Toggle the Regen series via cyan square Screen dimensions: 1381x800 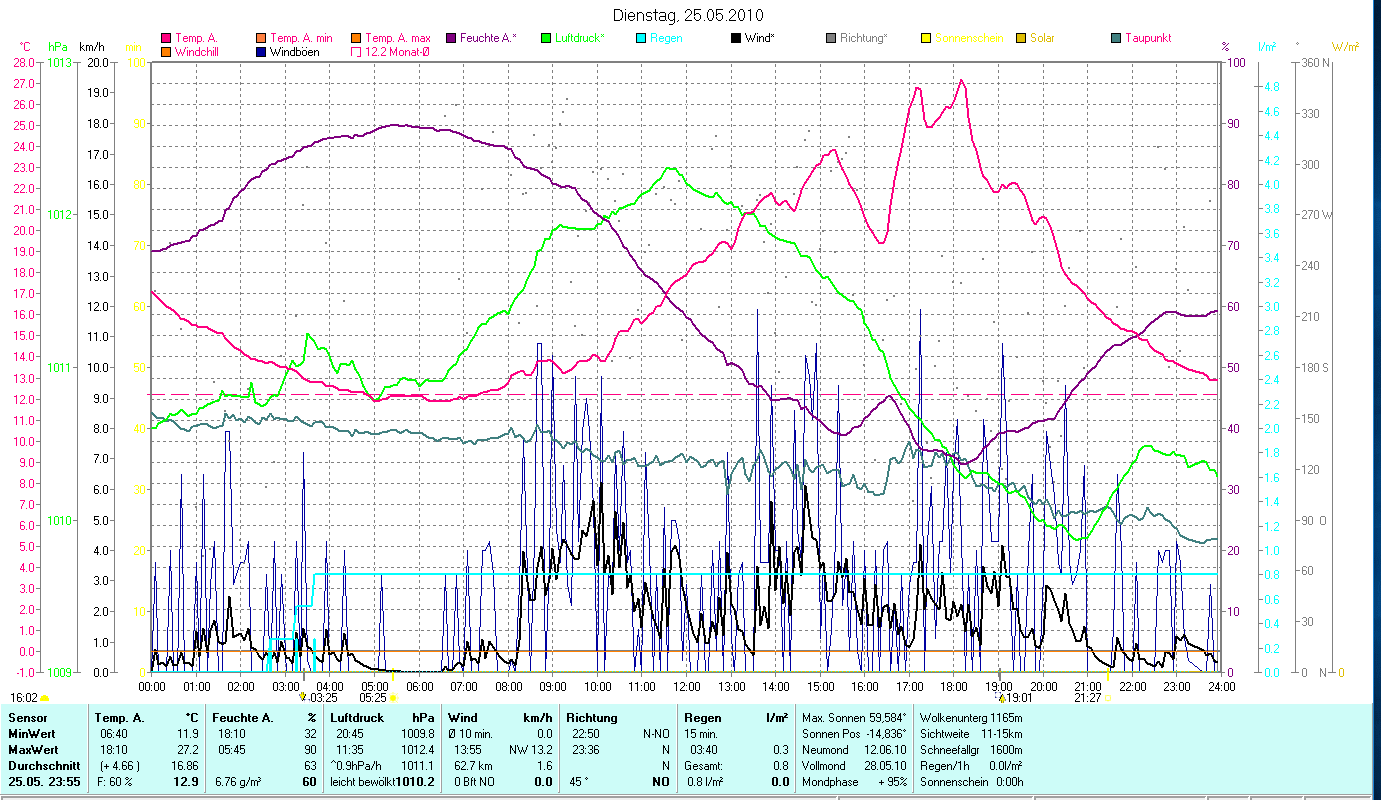click(x=641, y=38)
